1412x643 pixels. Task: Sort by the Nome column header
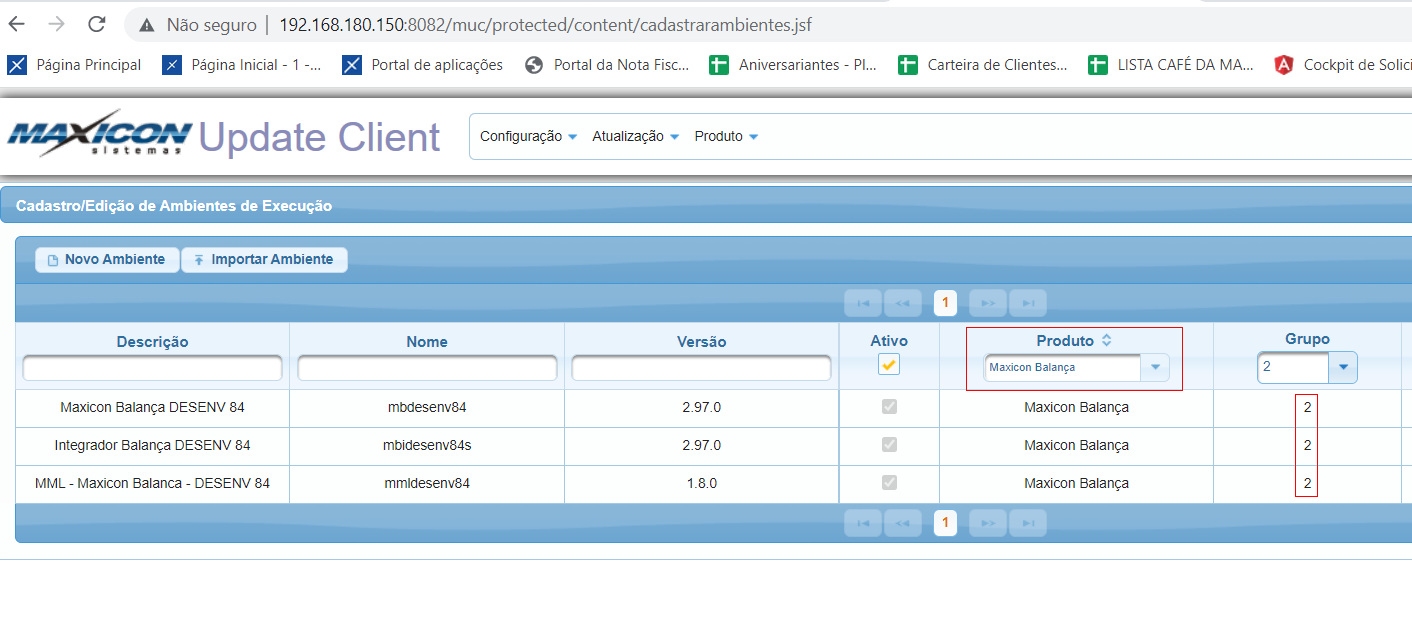pos(427,341)
